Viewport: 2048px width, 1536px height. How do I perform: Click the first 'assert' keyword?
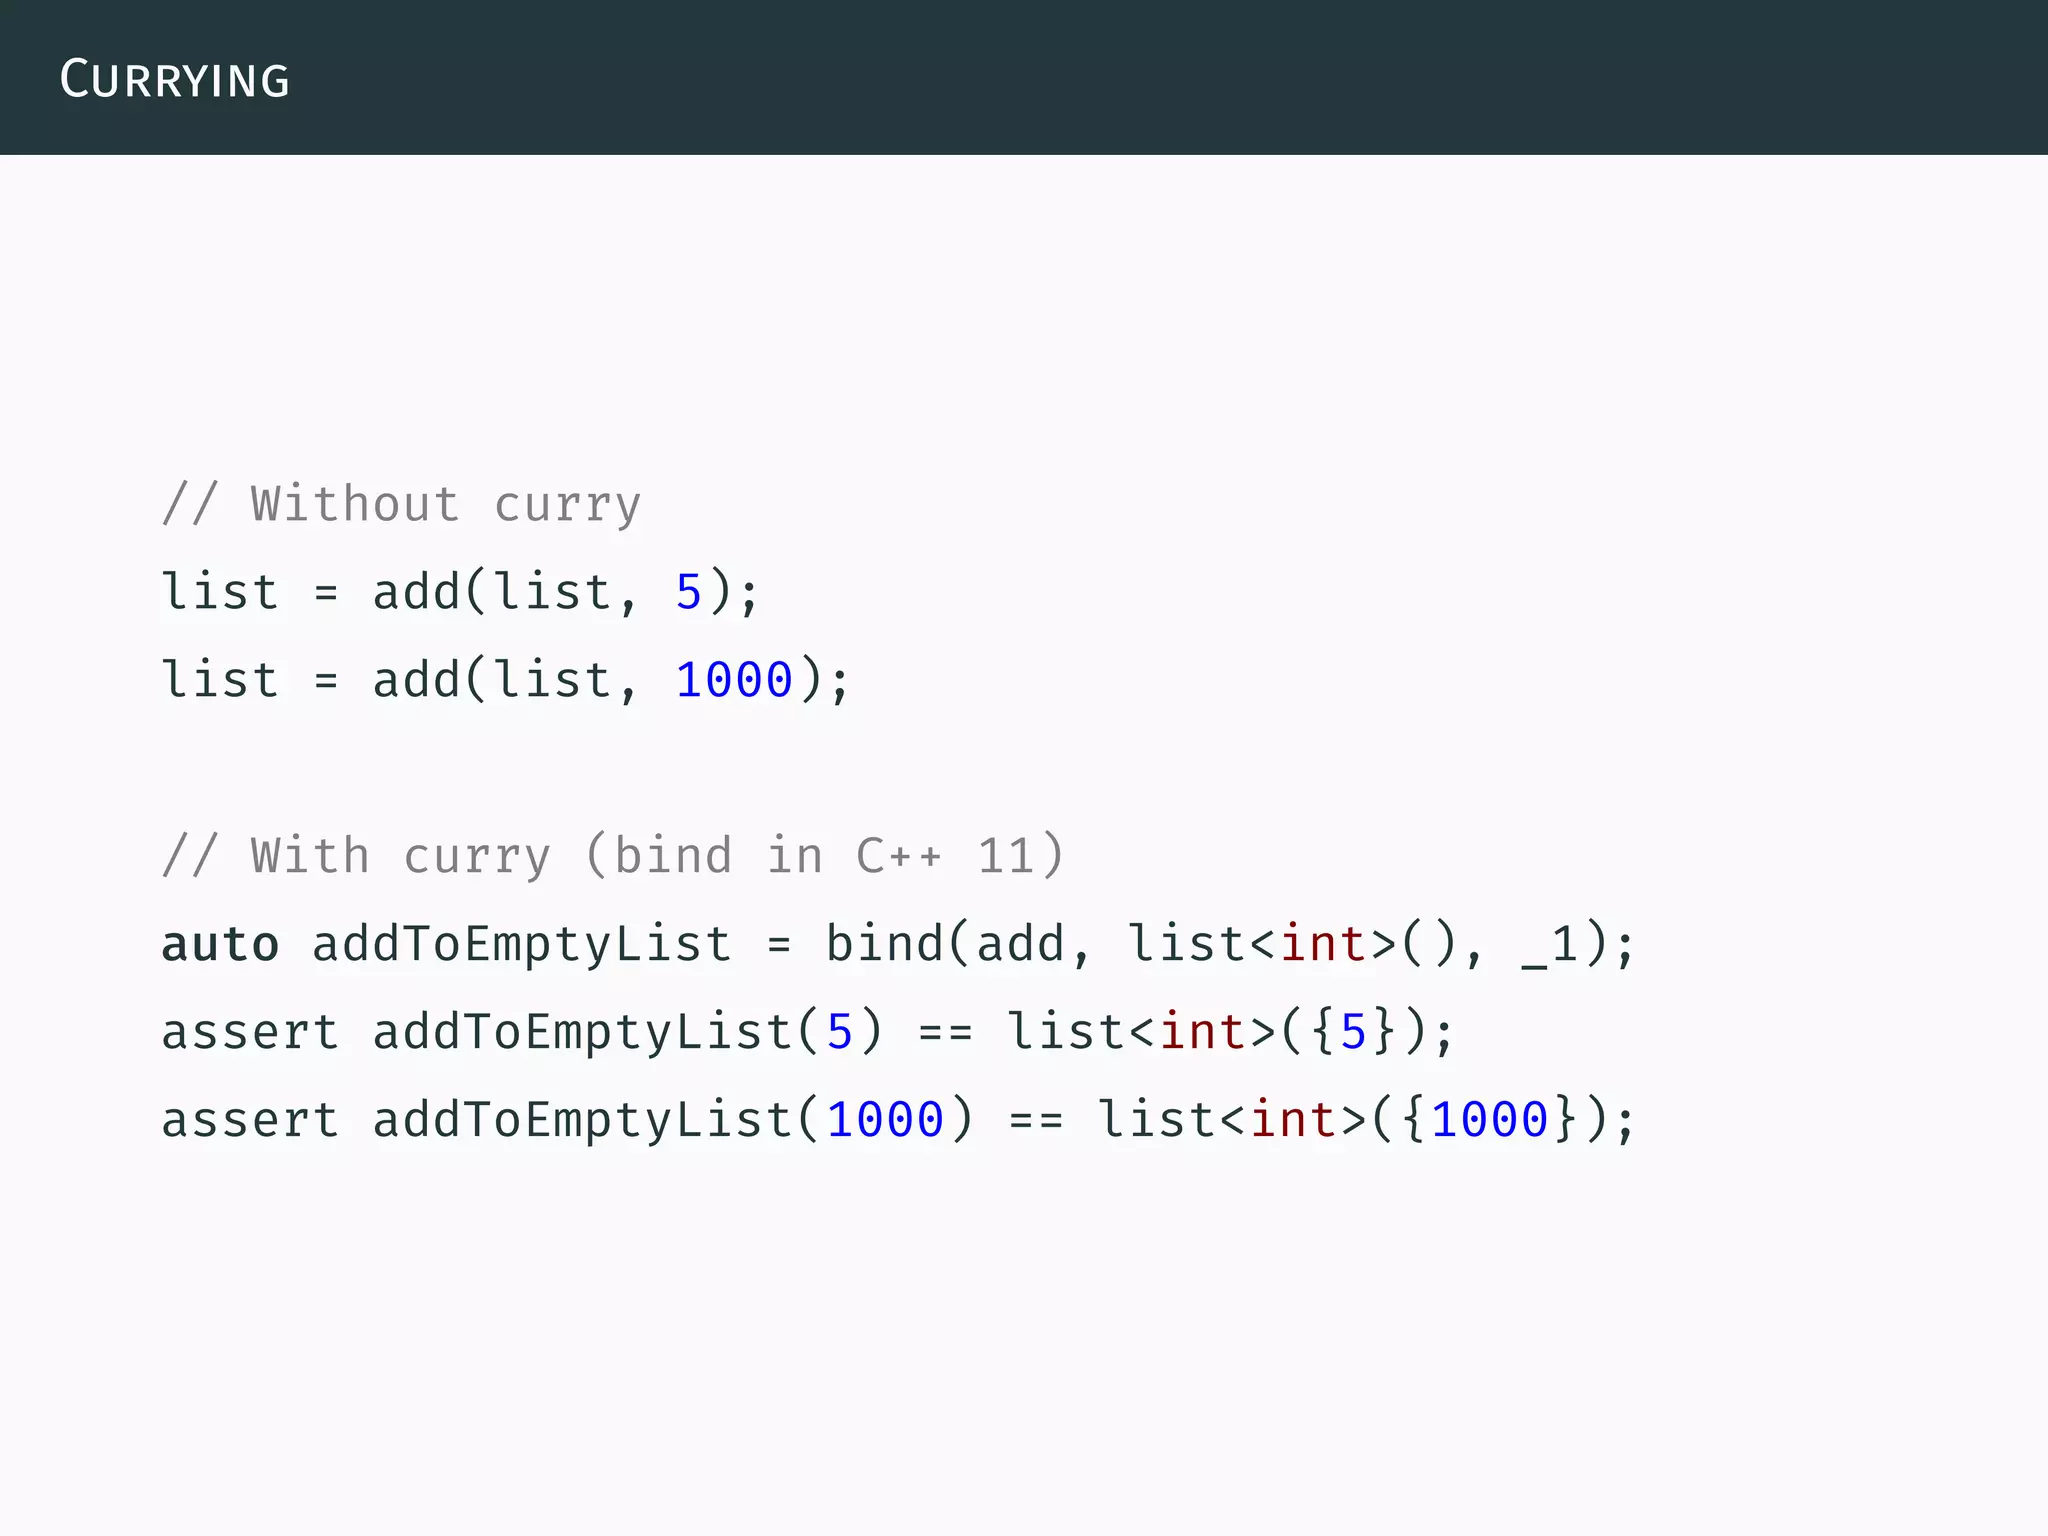(250, 1032)
